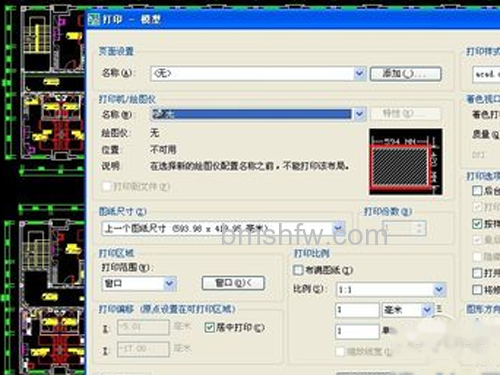Click the paper preview thumbnail
Image resolution: width=500 pixels, height=375 pixels.
406,162
